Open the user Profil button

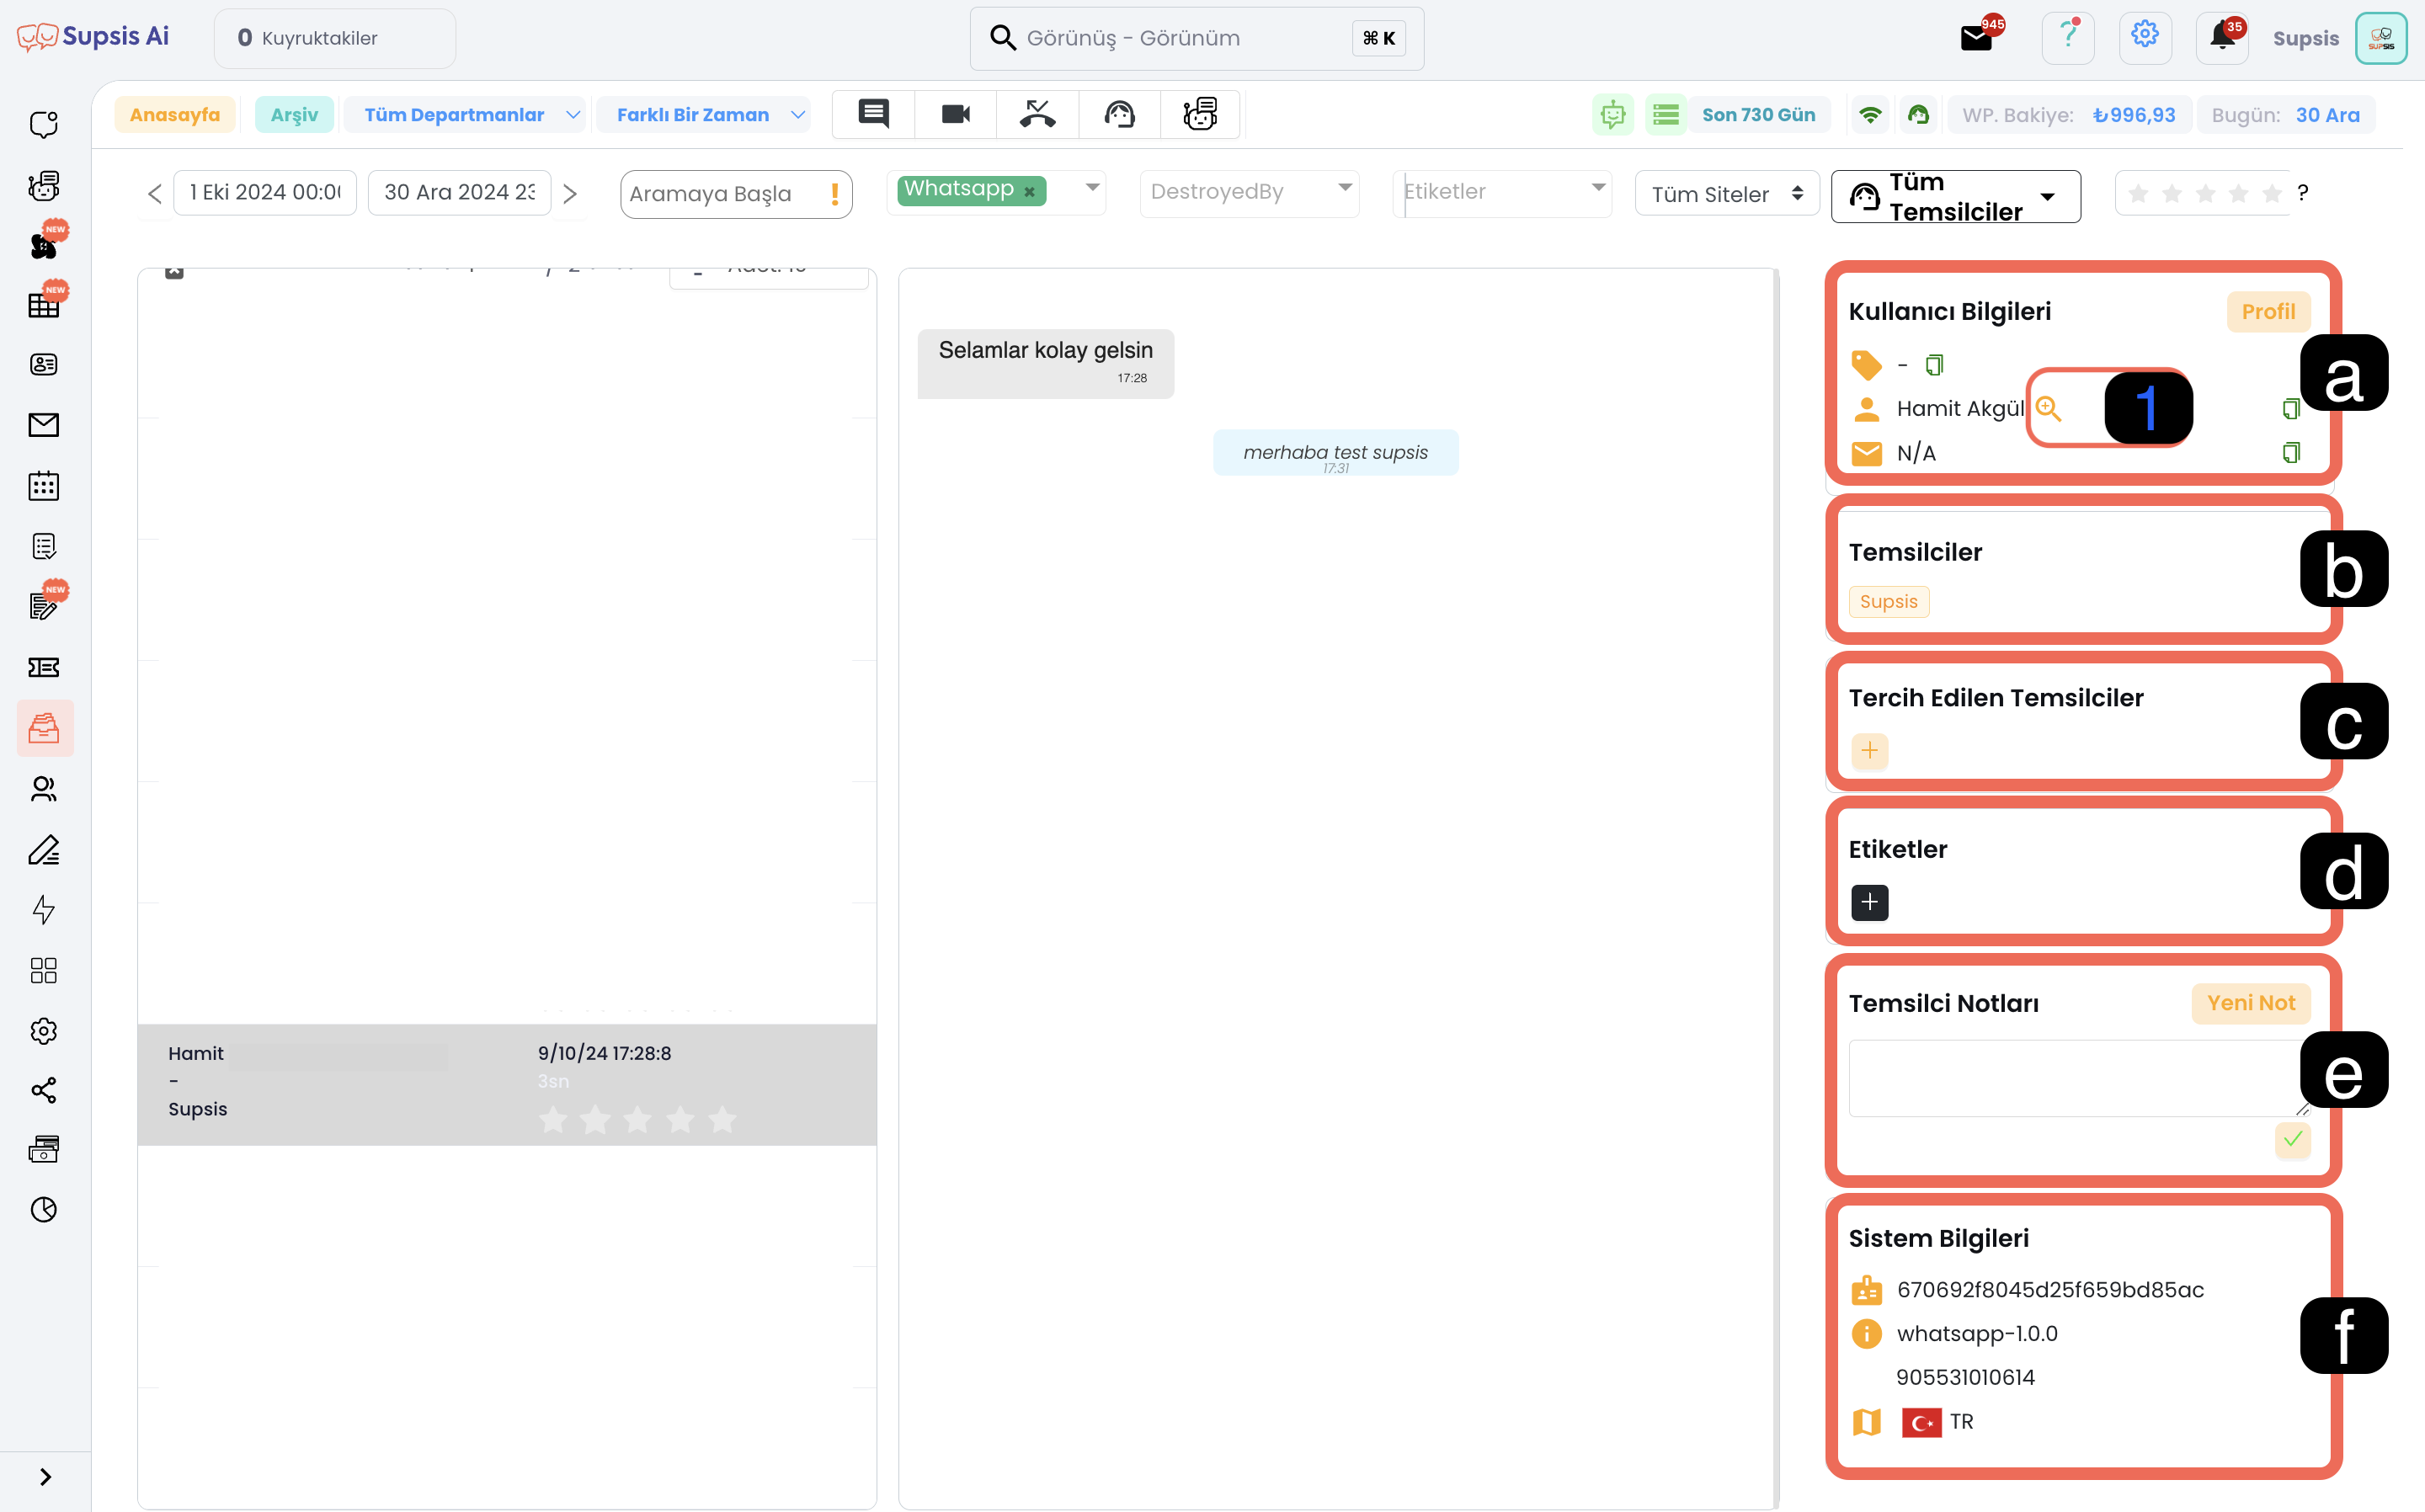click(2268, 311)
